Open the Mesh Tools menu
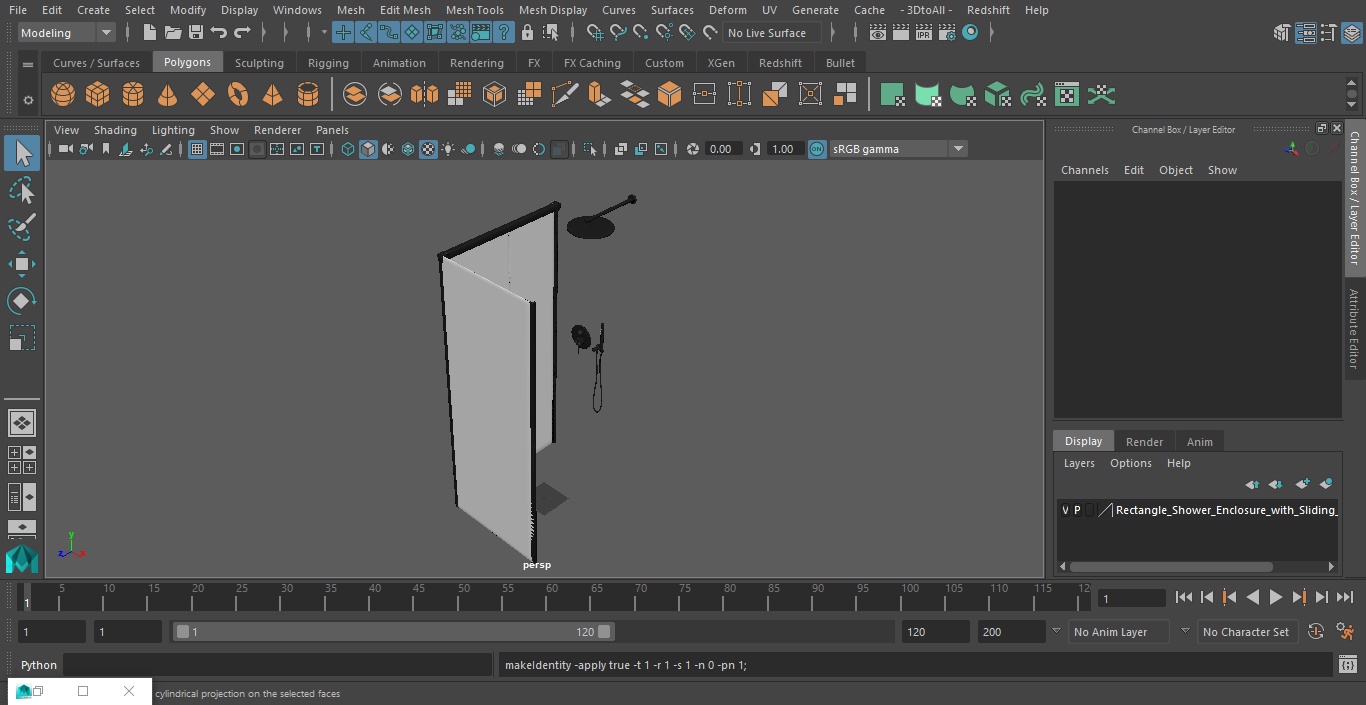1366x705 pixels. 474,10
